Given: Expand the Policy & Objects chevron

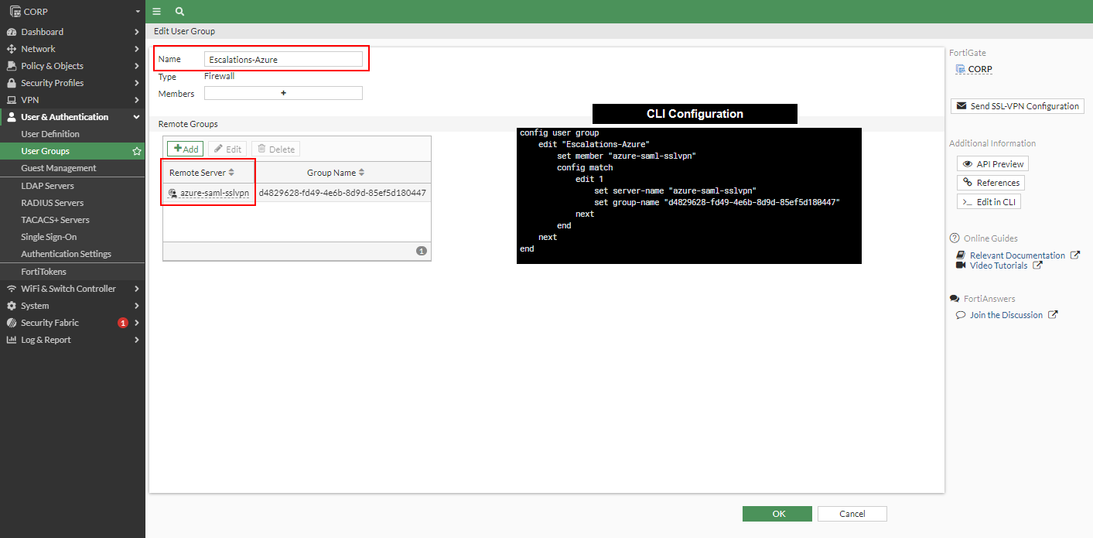Looking at the screenshot, I should coord(137,66).
